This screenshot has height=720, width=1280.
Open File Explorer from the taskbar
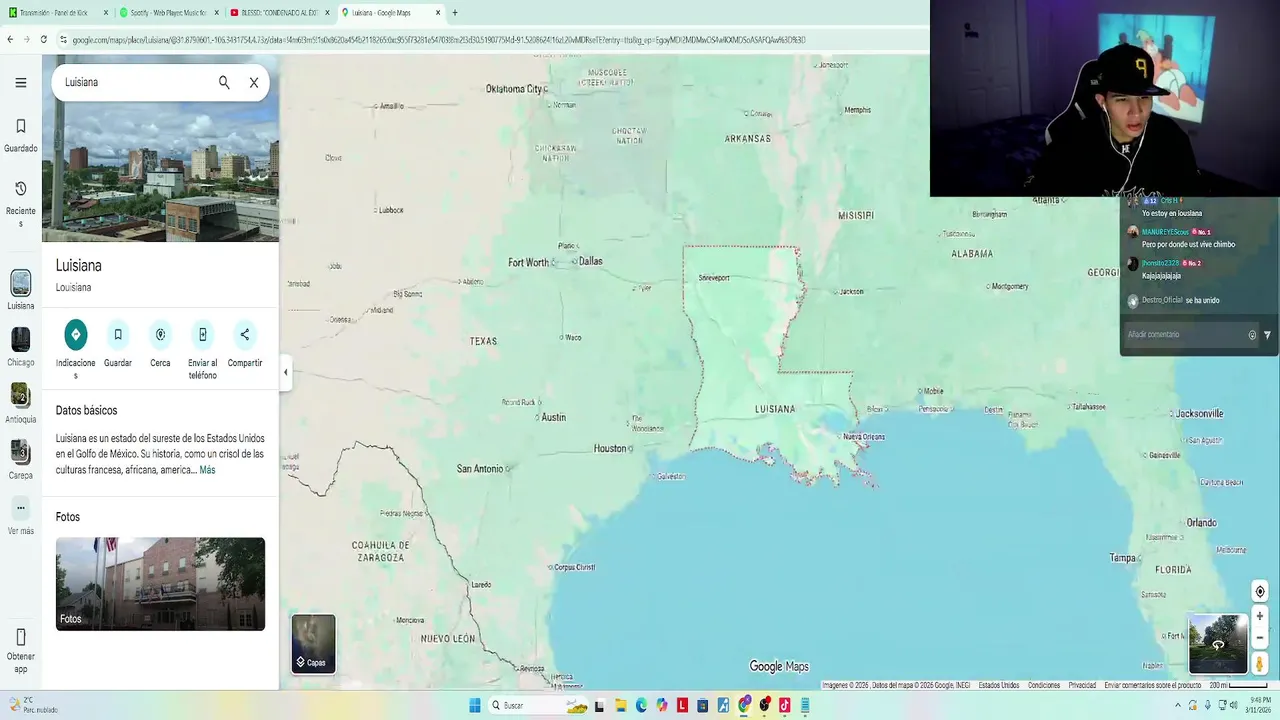[x=620, y=705]
